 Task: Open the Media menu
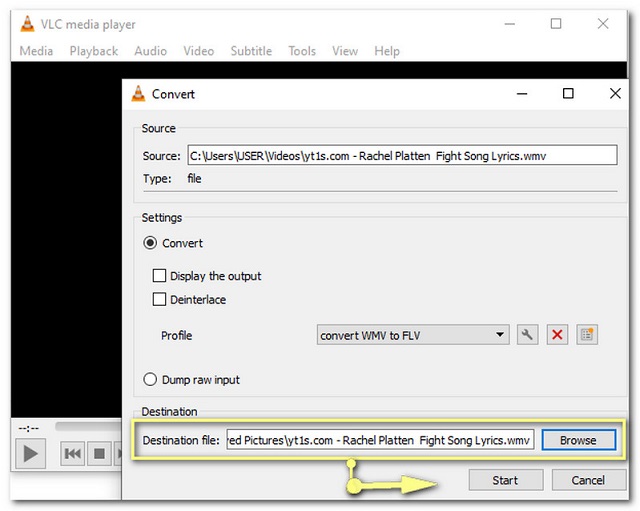click(x=36, y=51)
